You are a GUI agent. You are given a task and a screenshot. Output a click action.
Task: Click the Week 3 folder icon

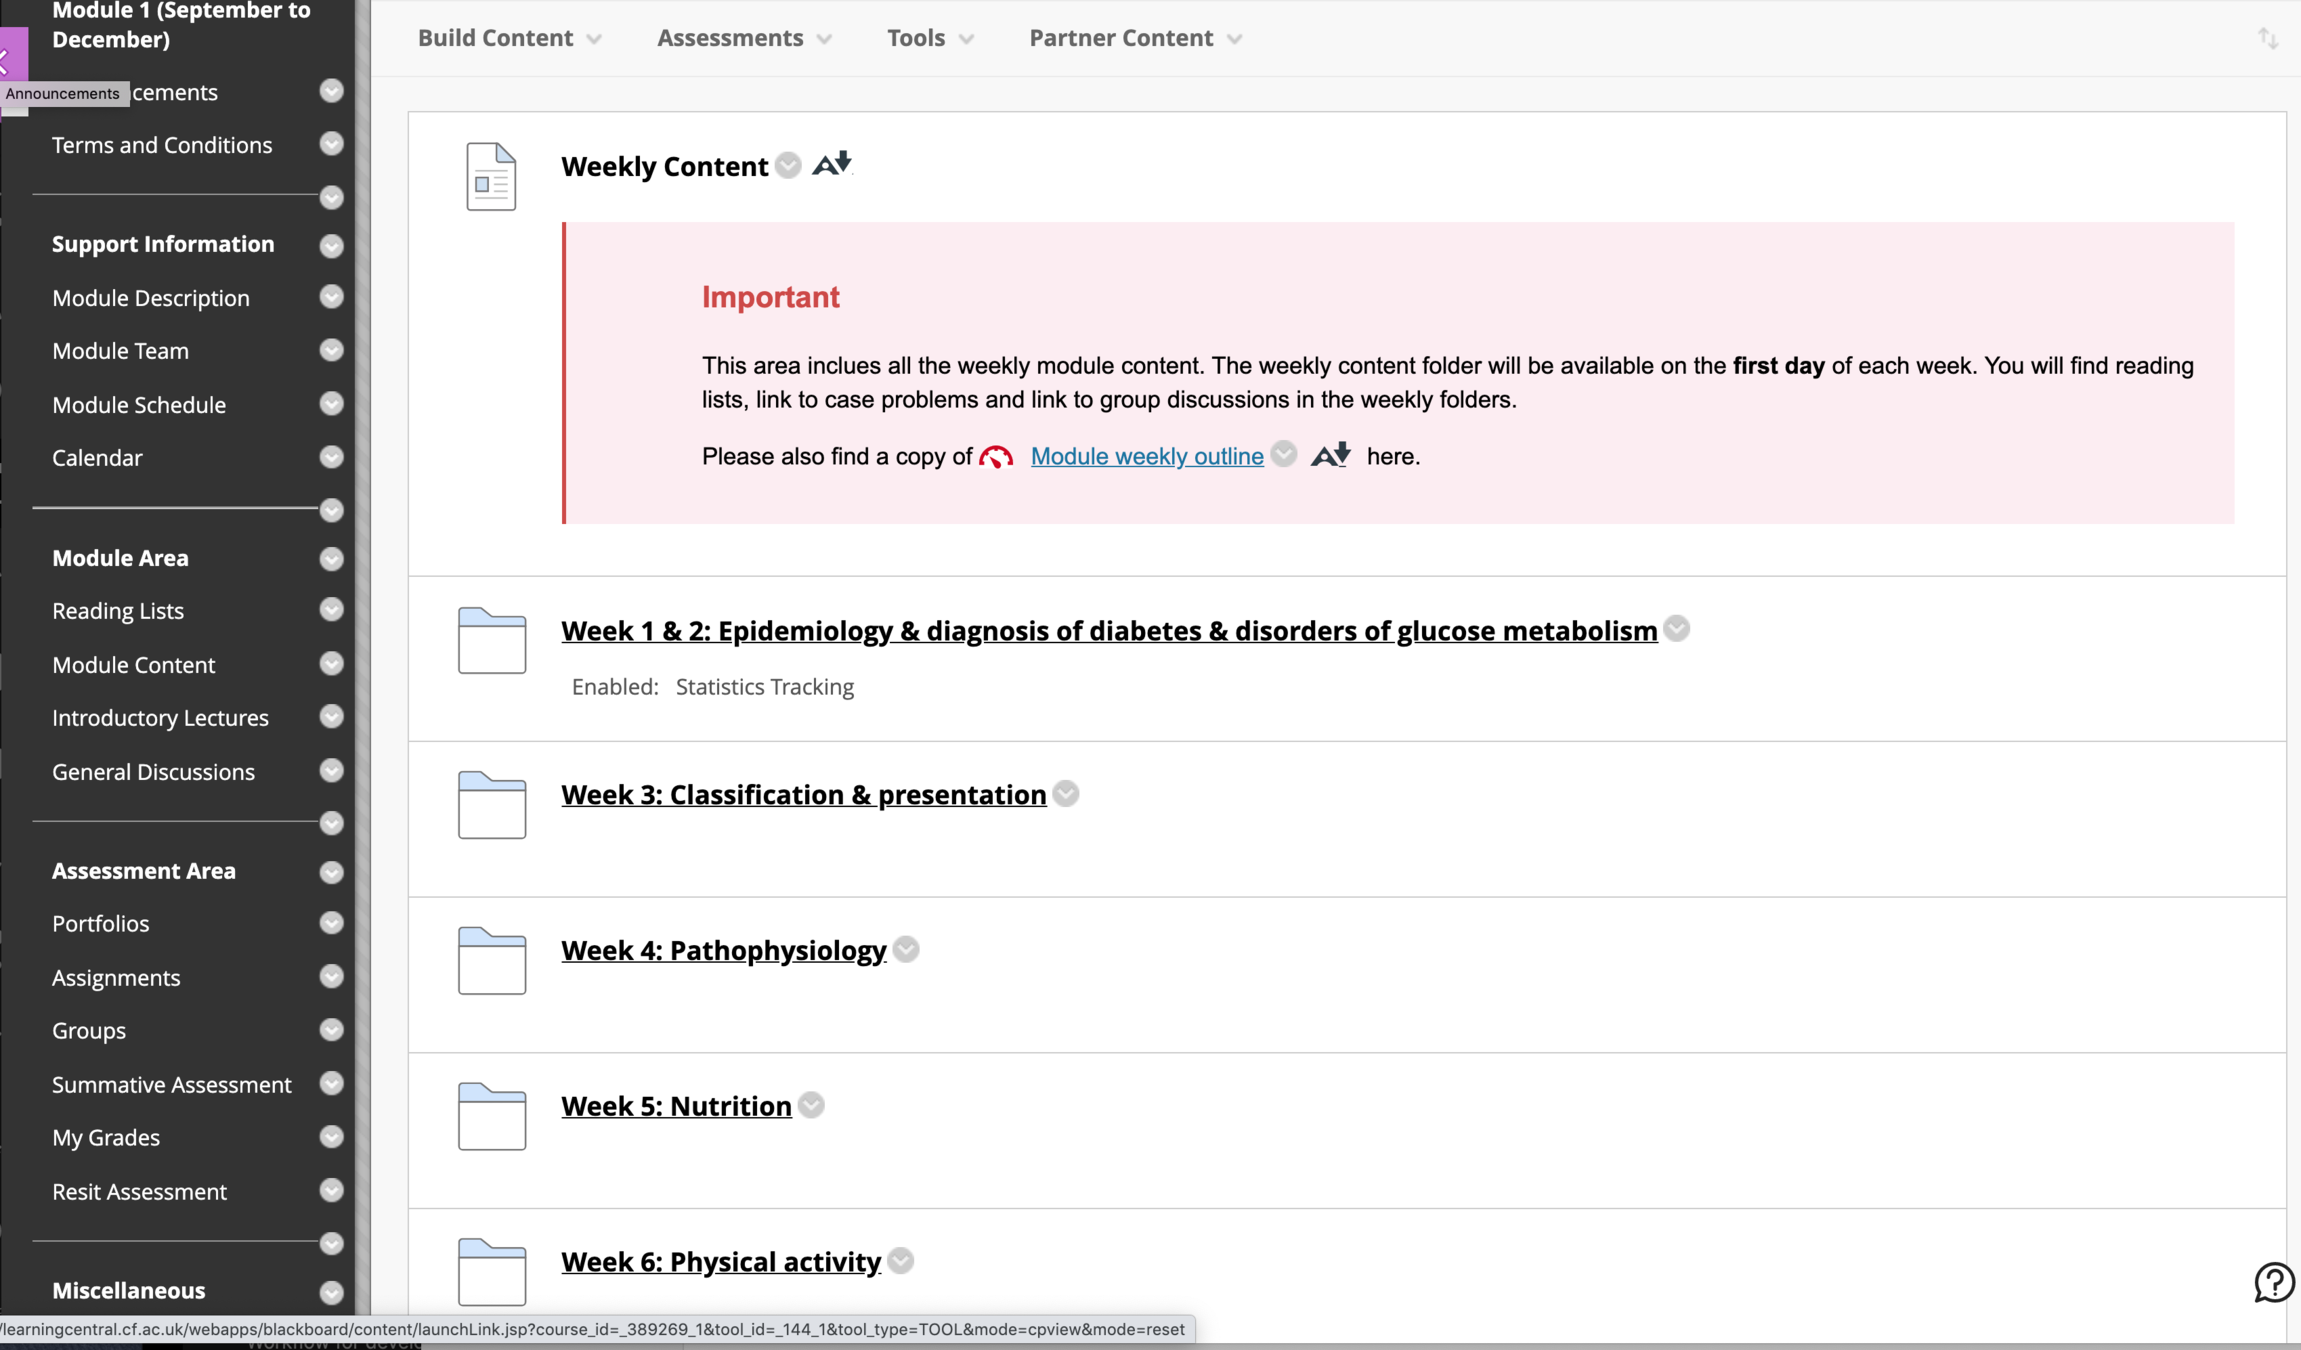tap(491, 805)
